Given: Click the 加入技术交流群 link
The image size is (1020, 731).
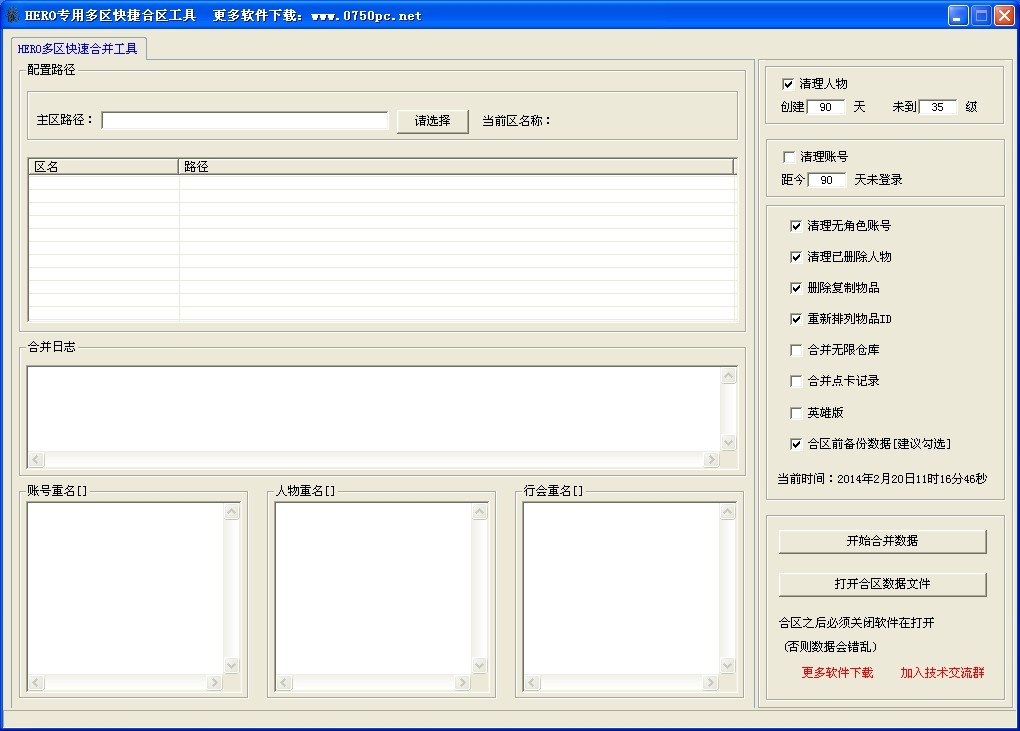Looking at the screenshot, I should 942,673.
